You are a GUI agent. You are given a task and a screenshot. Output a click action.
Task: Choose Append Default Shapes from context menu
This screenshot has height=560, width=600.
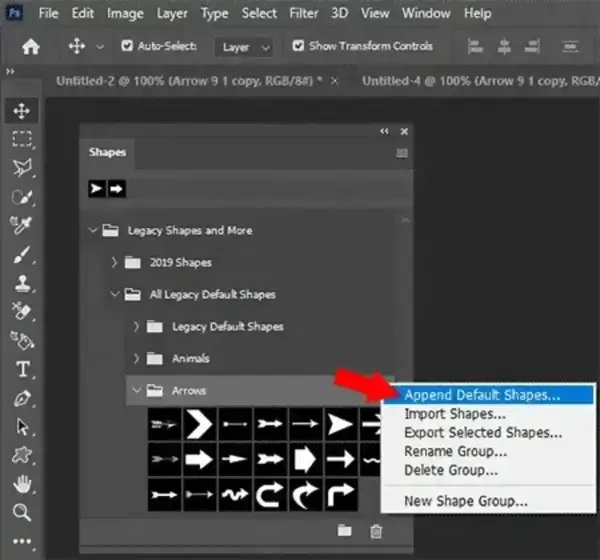pos(482,395)
